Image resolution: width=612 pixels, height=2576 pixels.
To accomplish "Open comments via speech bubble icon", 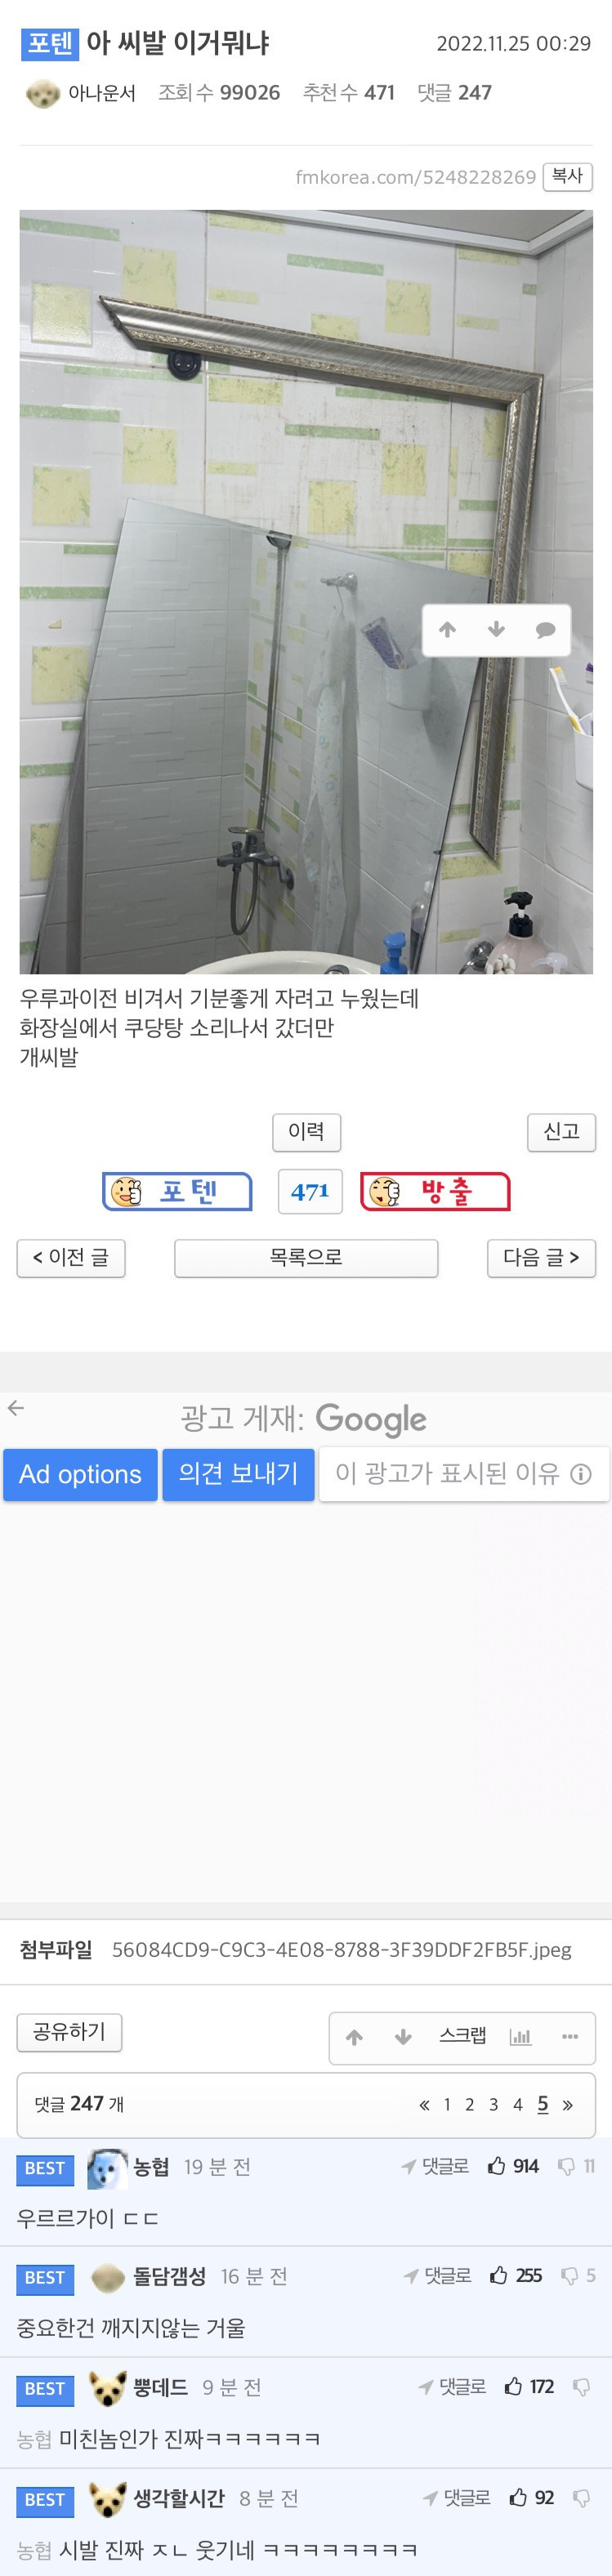I will coord(545,629).
